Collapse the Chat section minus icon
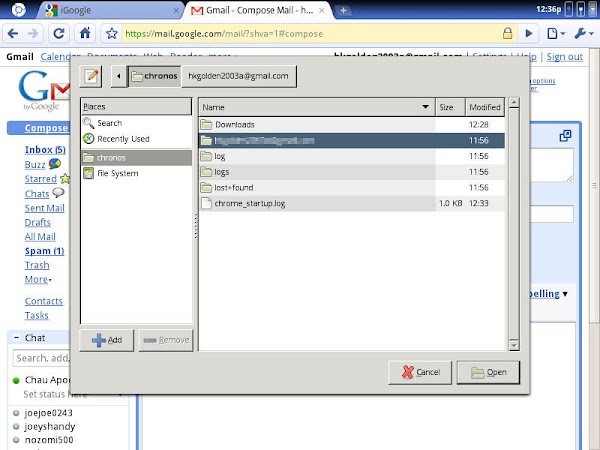 (16, 338)
